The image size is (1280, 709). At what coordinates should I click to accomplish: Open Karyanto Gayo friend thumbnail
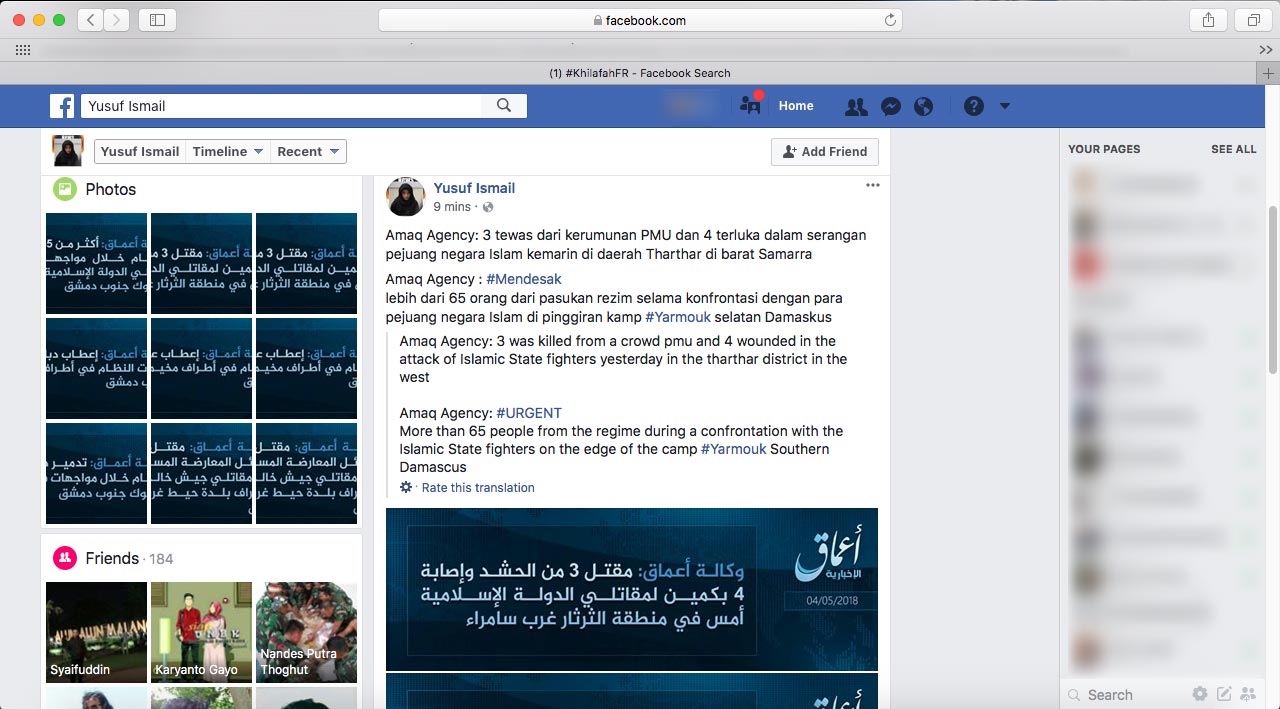[201, 632]
